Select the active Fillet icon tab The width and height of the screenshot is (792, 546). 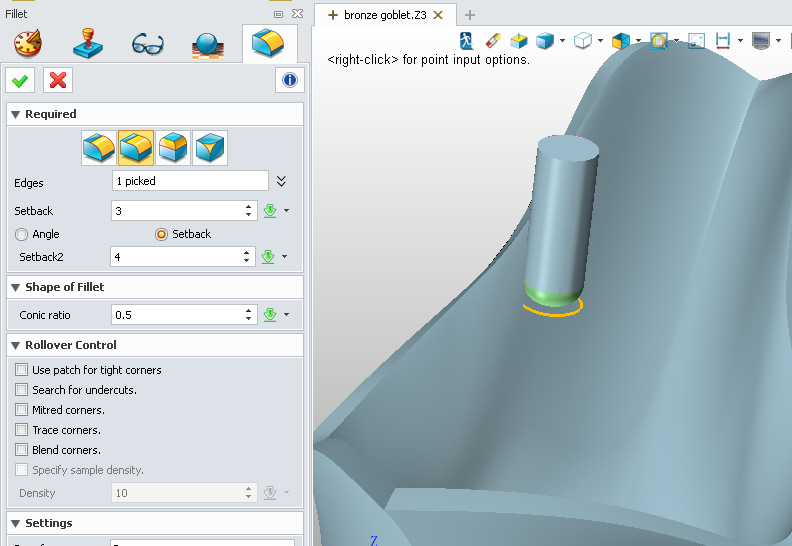(x=268, y=42)
